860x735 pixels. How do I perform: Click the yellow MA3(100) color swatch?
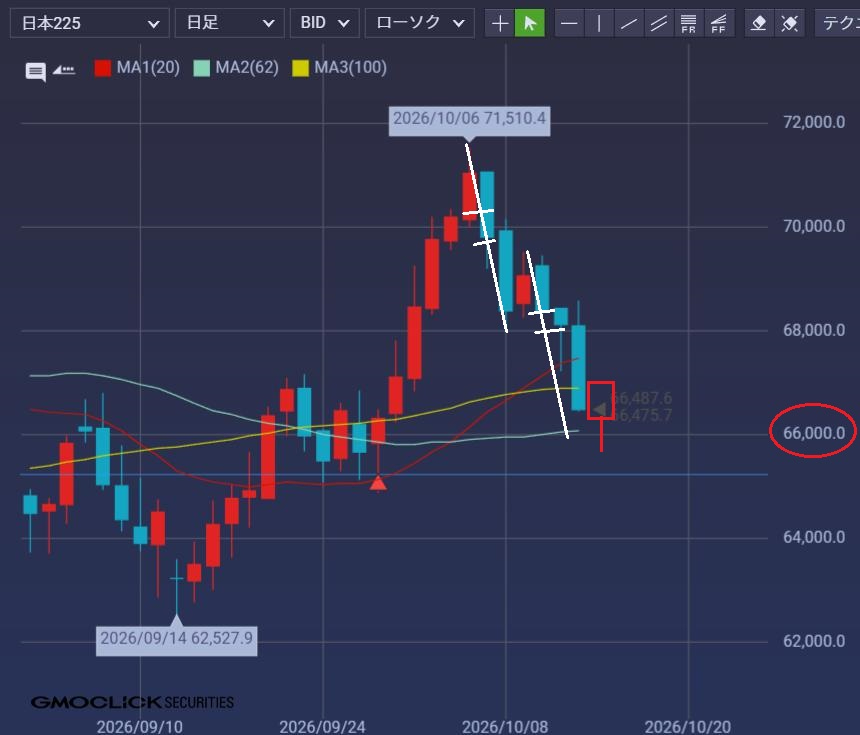pos(301,68)
